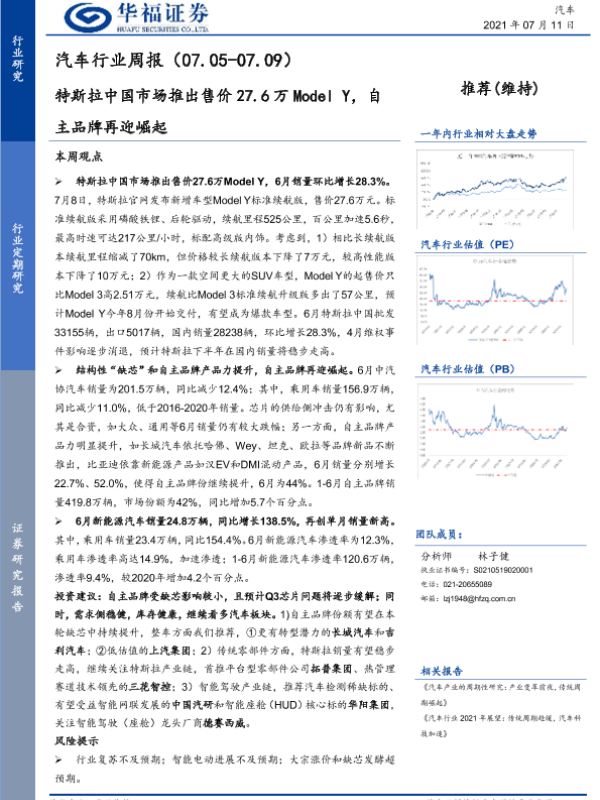Viewport: 600px width, 800px height.
Task: Click the 本周观点 section heading
Action: click(79, 158)
